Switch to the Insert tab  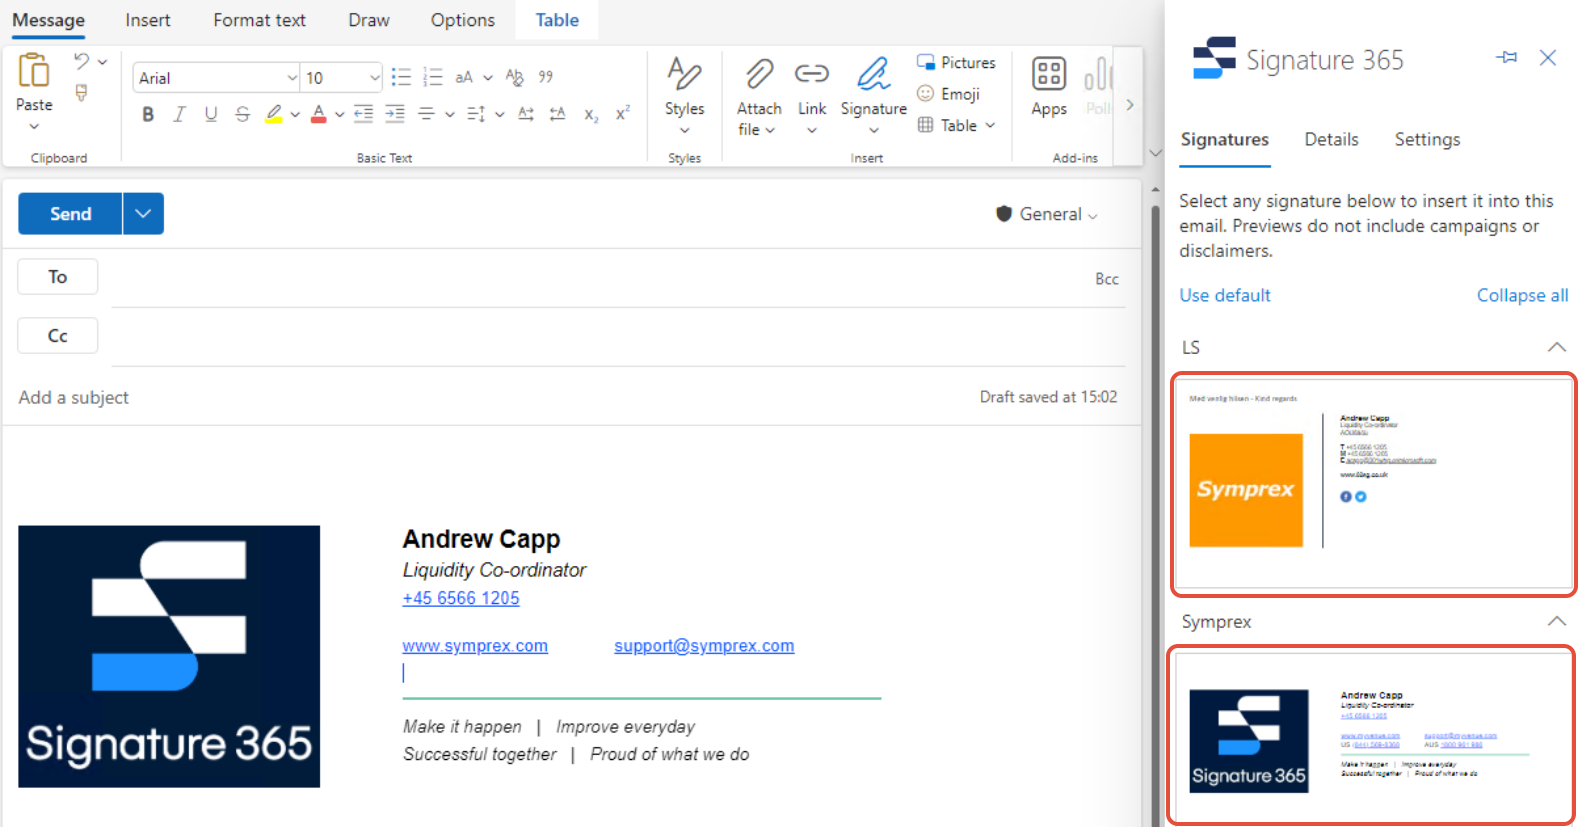(x=148, y=20)
